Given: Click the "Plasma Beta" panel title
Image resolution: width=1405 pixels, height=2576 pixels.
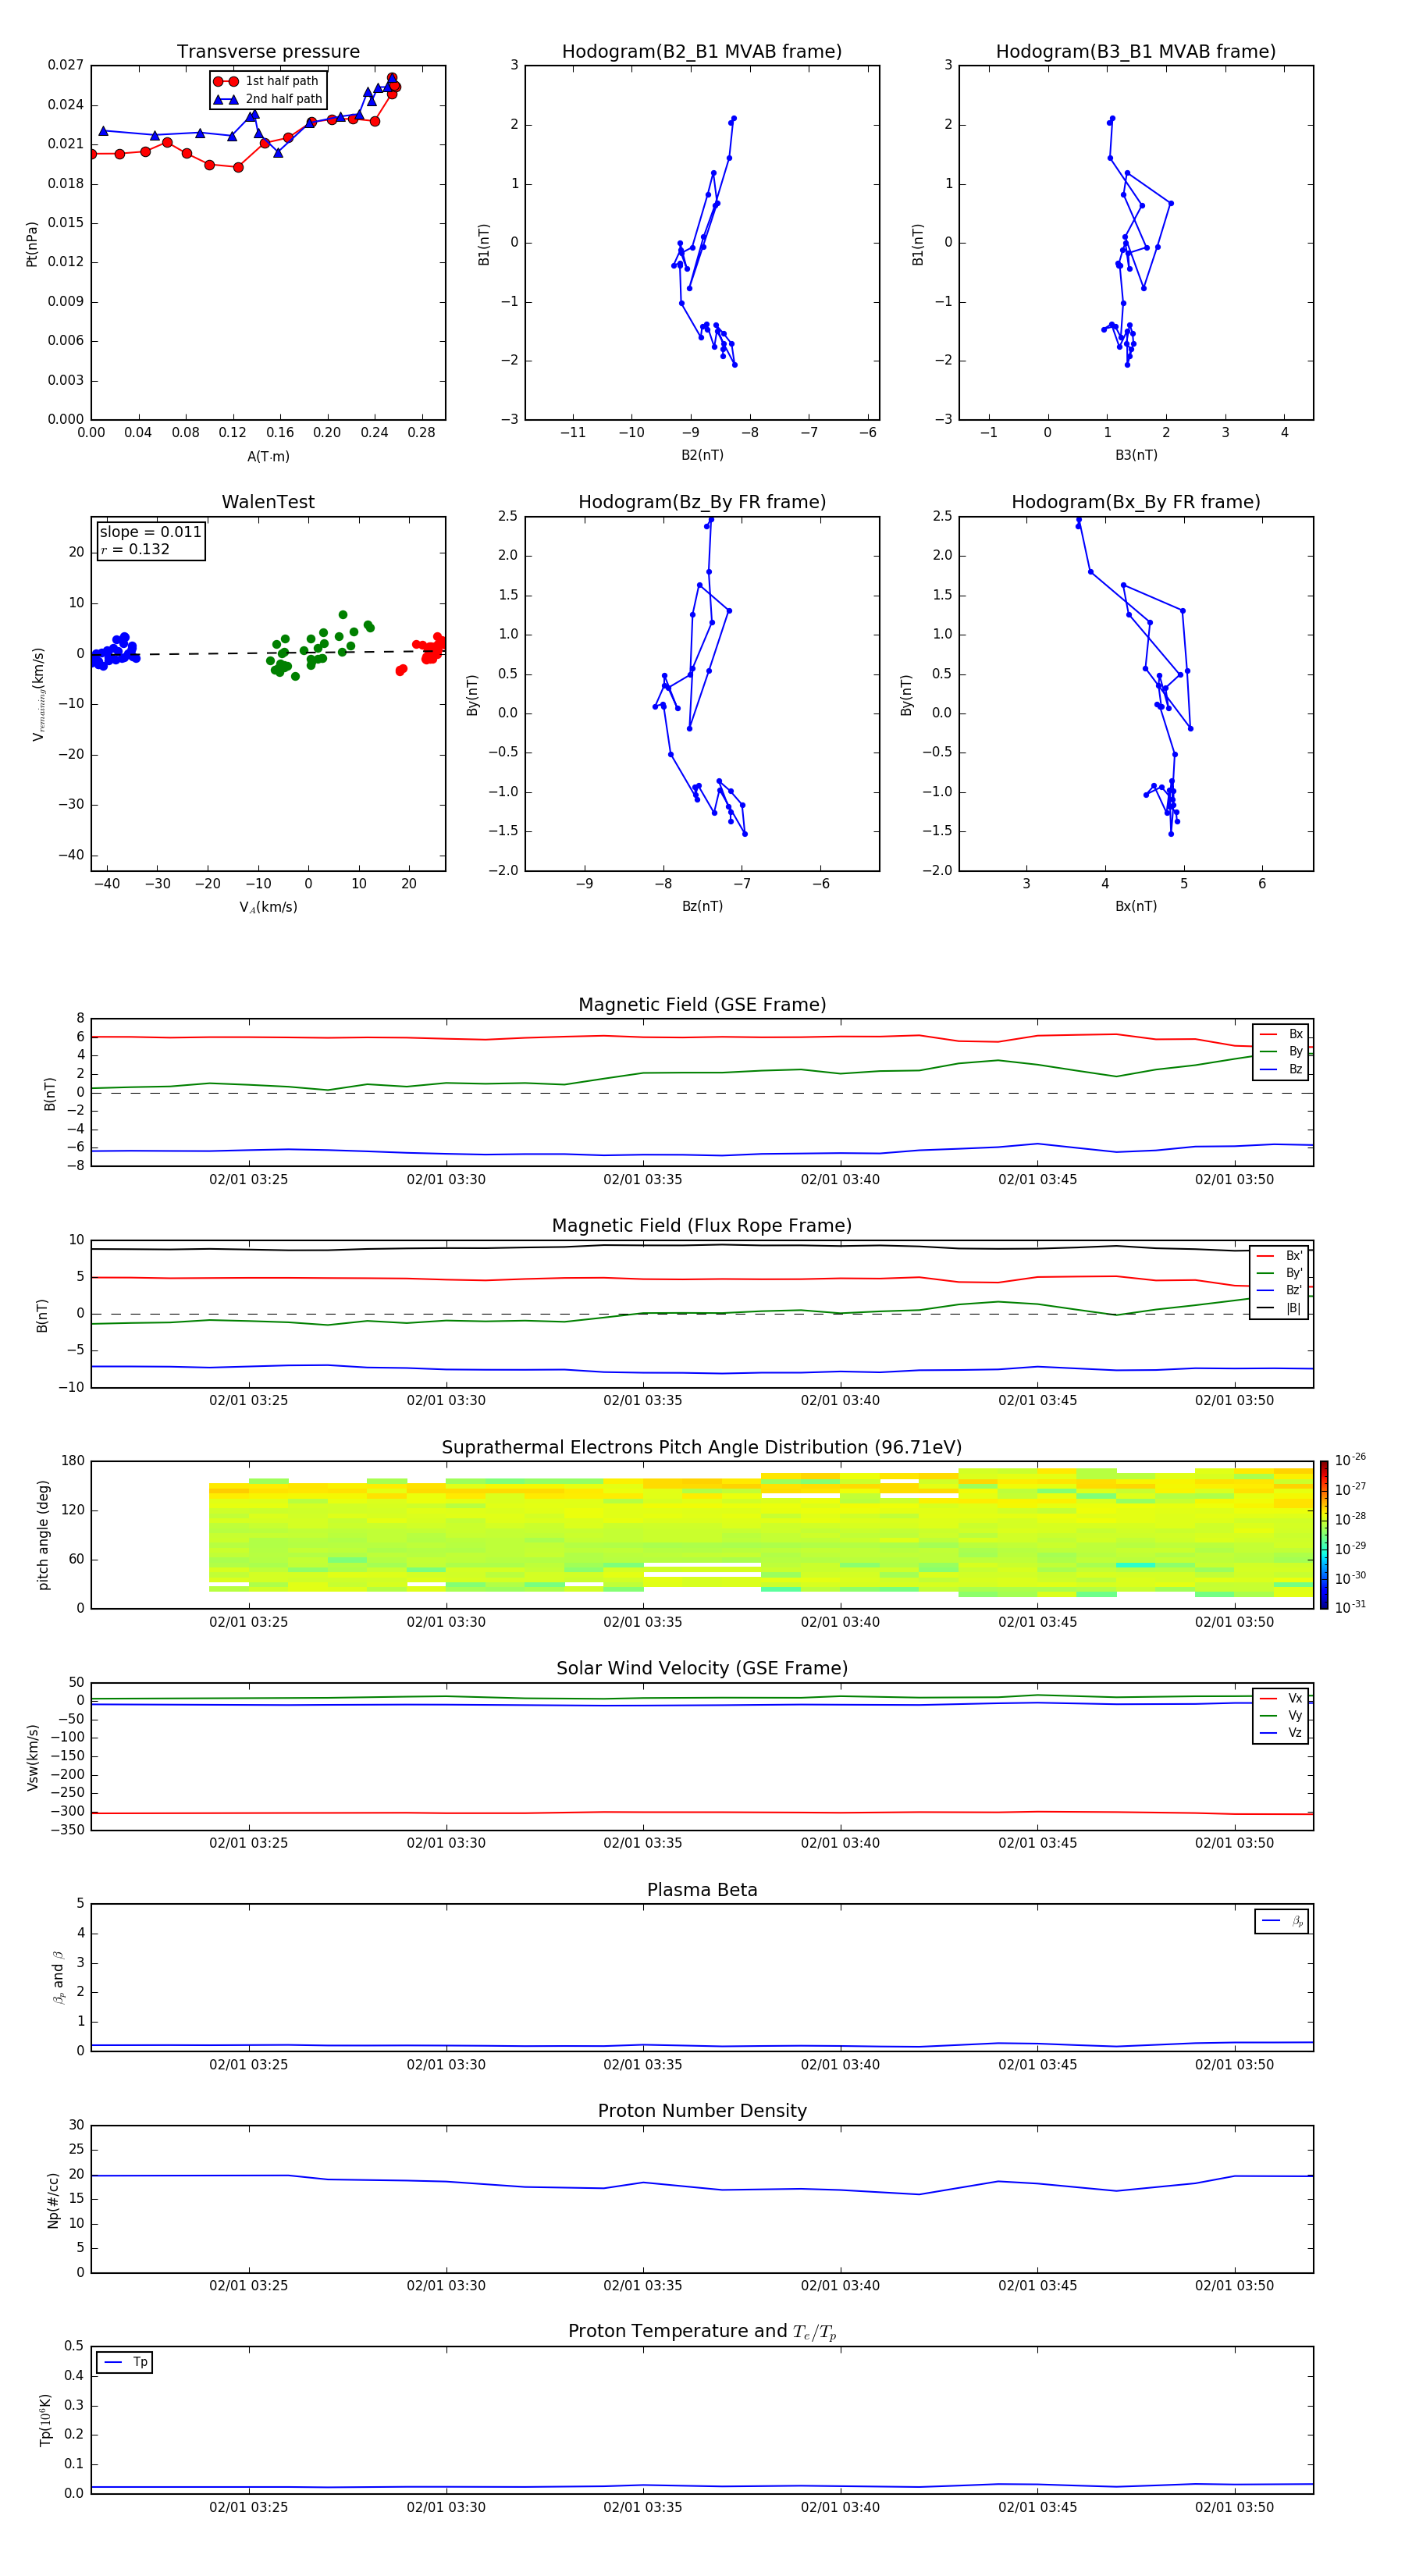Looking at the screenshot, I should (702, 1891).
